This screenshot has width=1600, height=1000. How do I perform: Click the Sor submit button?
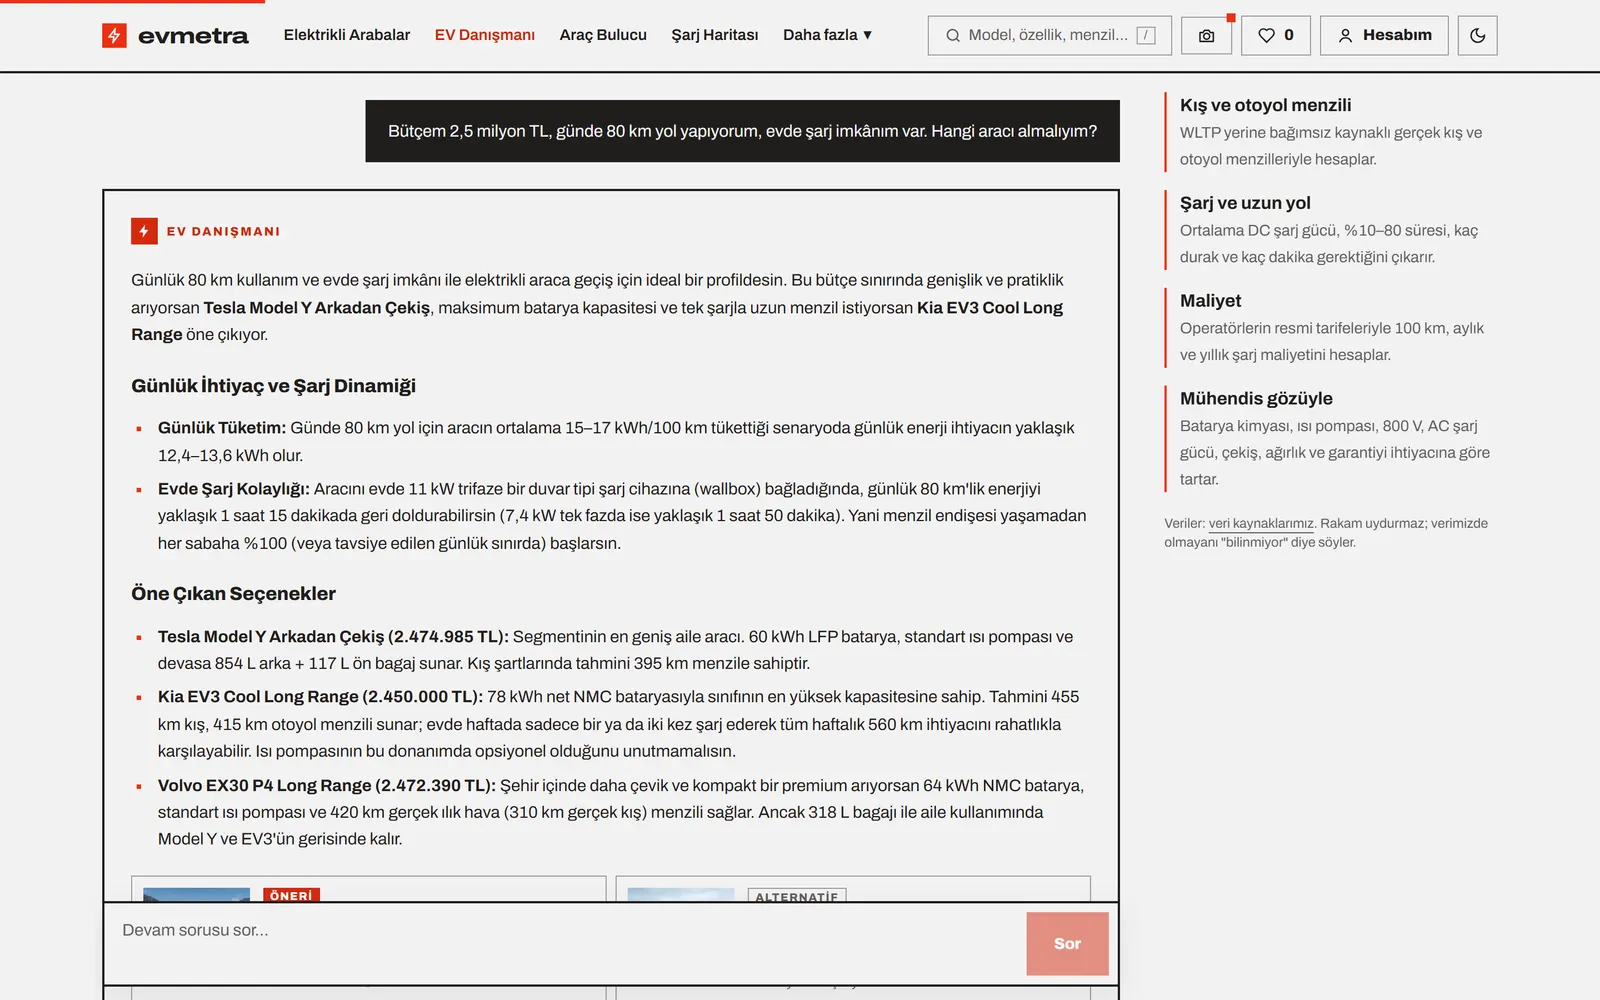[x=1067, y=943]
